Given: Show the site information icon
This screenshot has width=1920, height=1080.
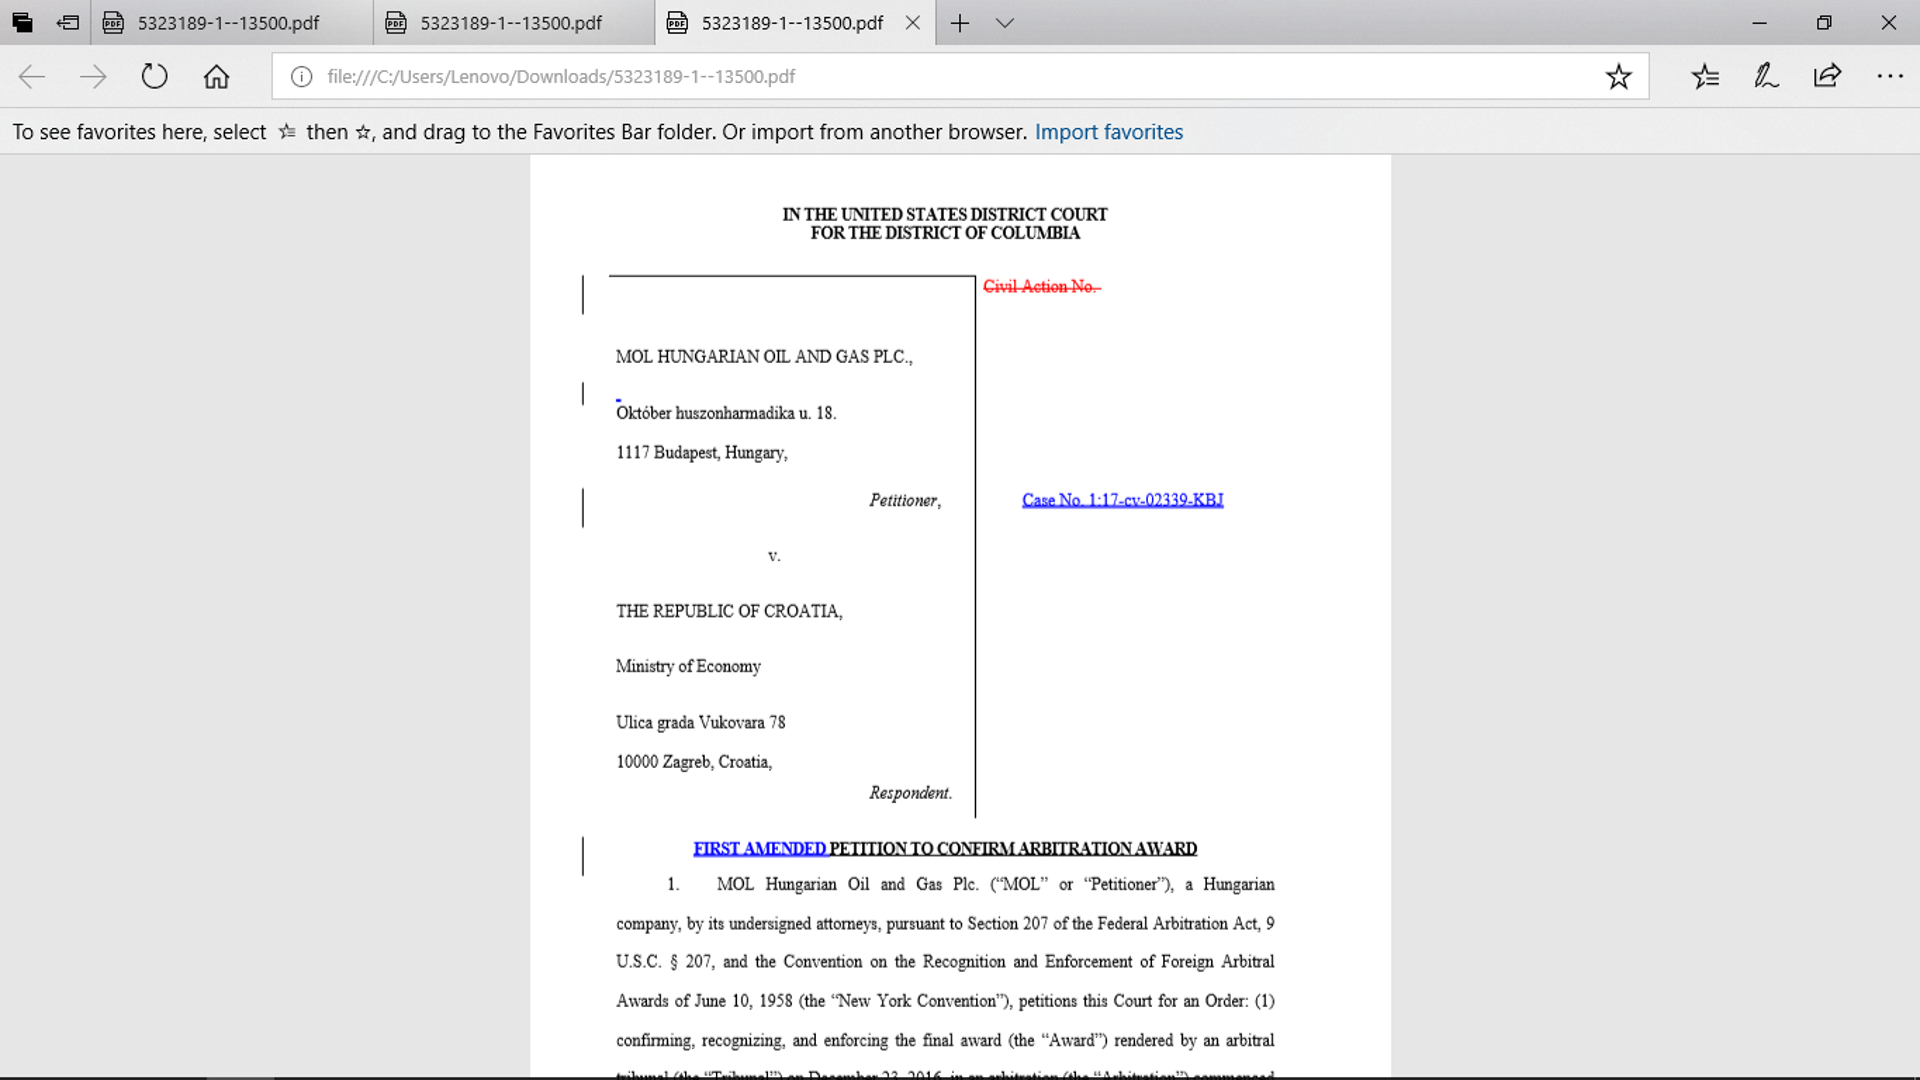Looking at the screenshot, I should tap(302, 77).
